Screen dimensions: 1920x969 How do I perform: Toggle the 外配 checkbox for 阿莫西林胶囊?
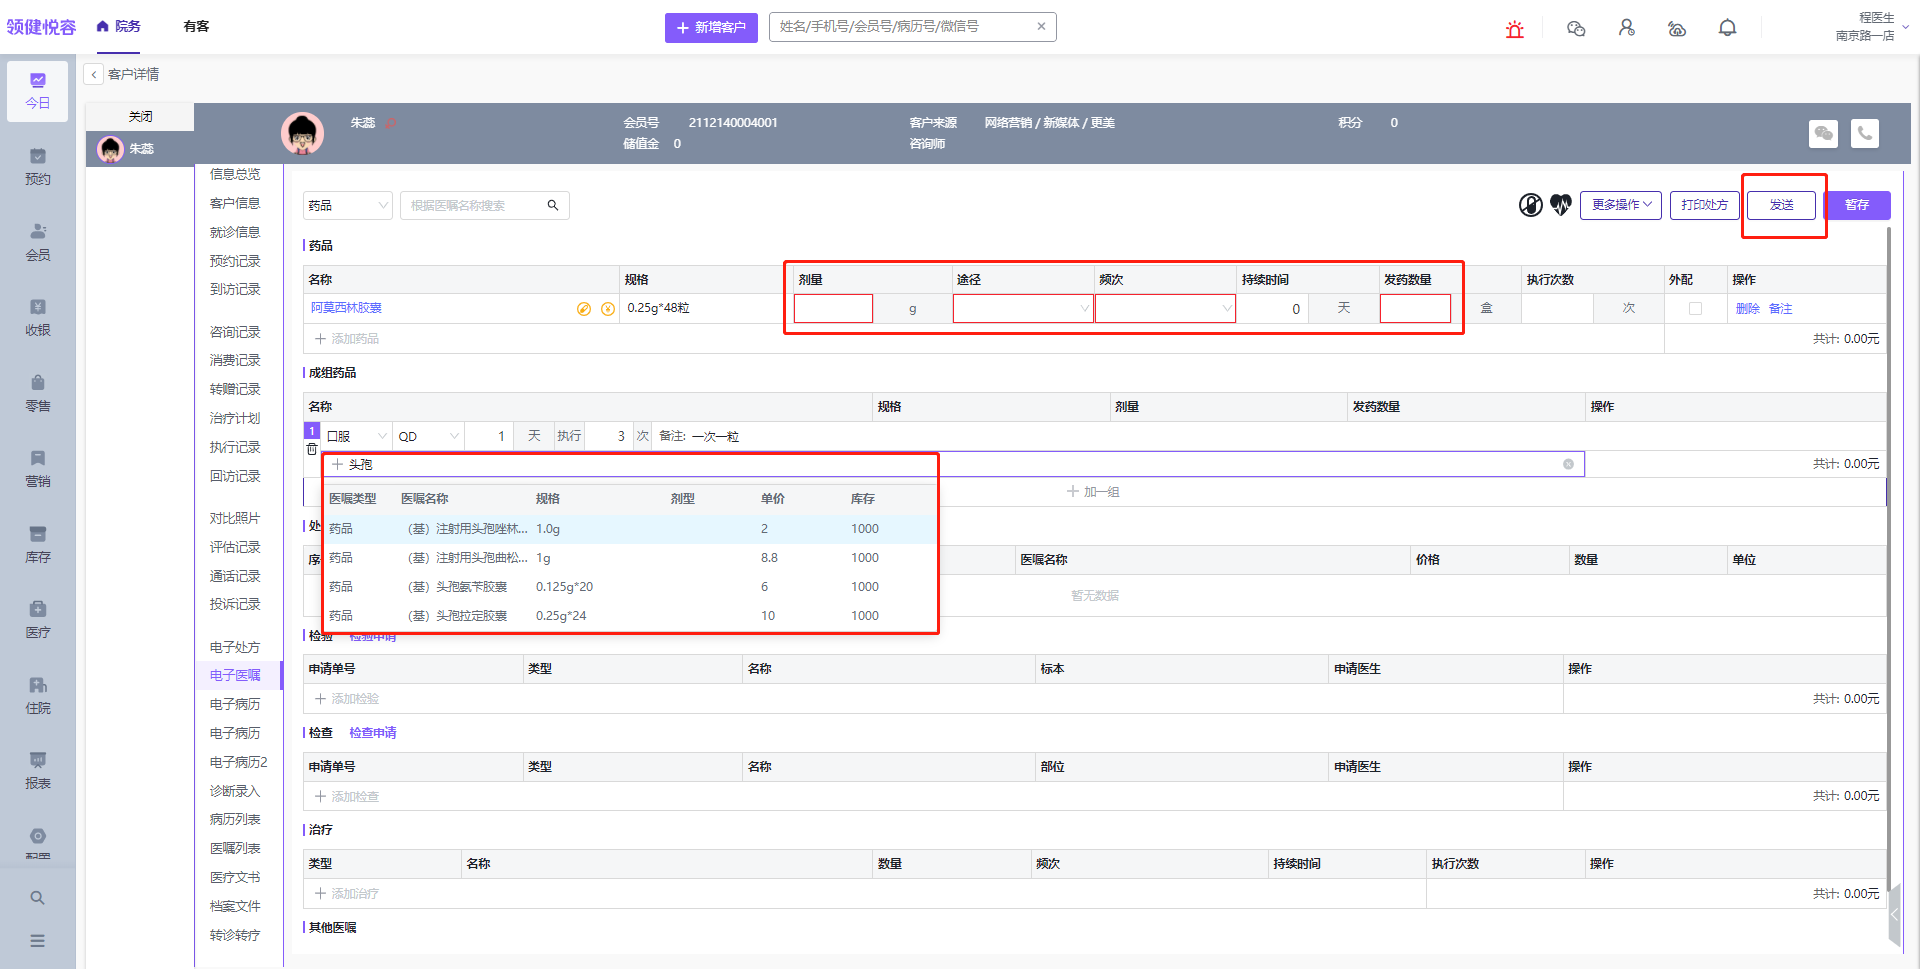click(1695, 308)
